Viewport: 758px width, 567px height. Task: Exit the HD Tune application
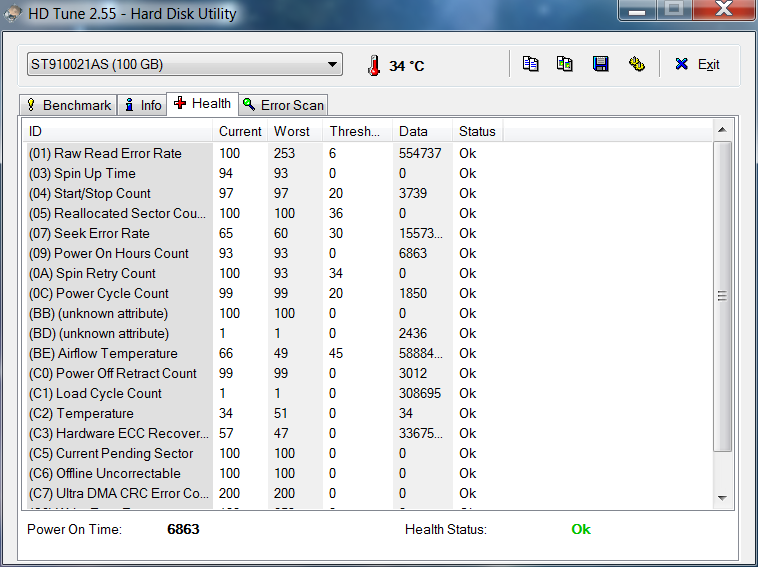pos(697,64)
